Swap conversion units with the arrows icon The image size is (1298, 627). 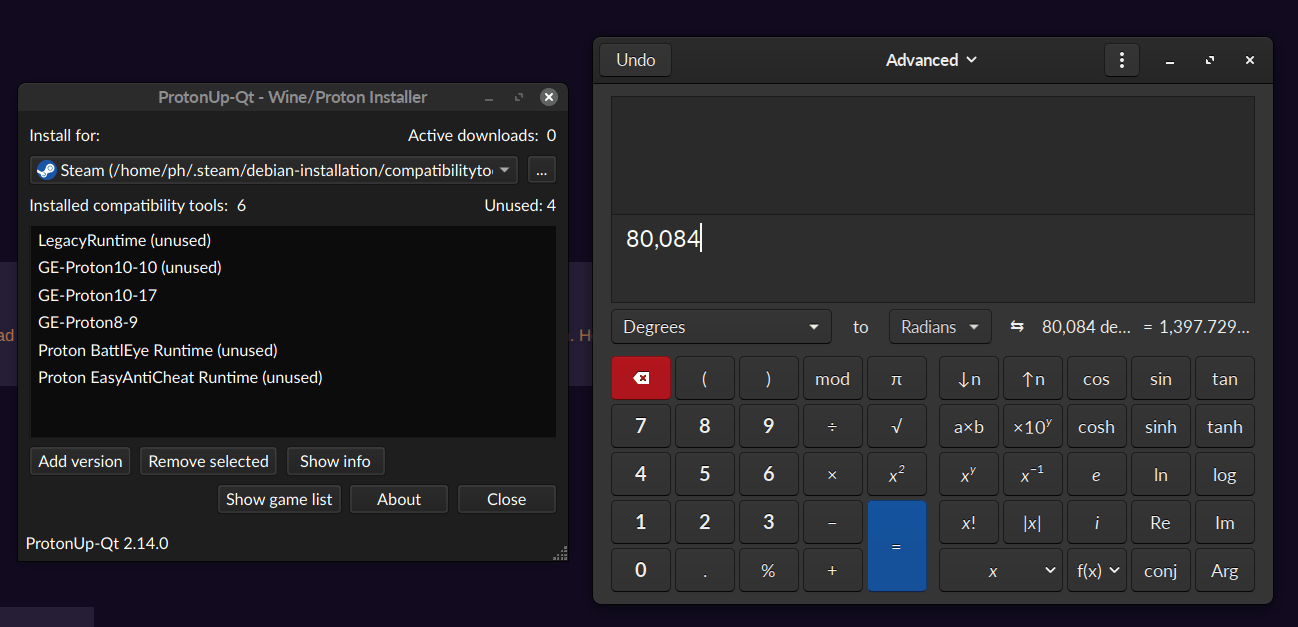point(1017,327)
